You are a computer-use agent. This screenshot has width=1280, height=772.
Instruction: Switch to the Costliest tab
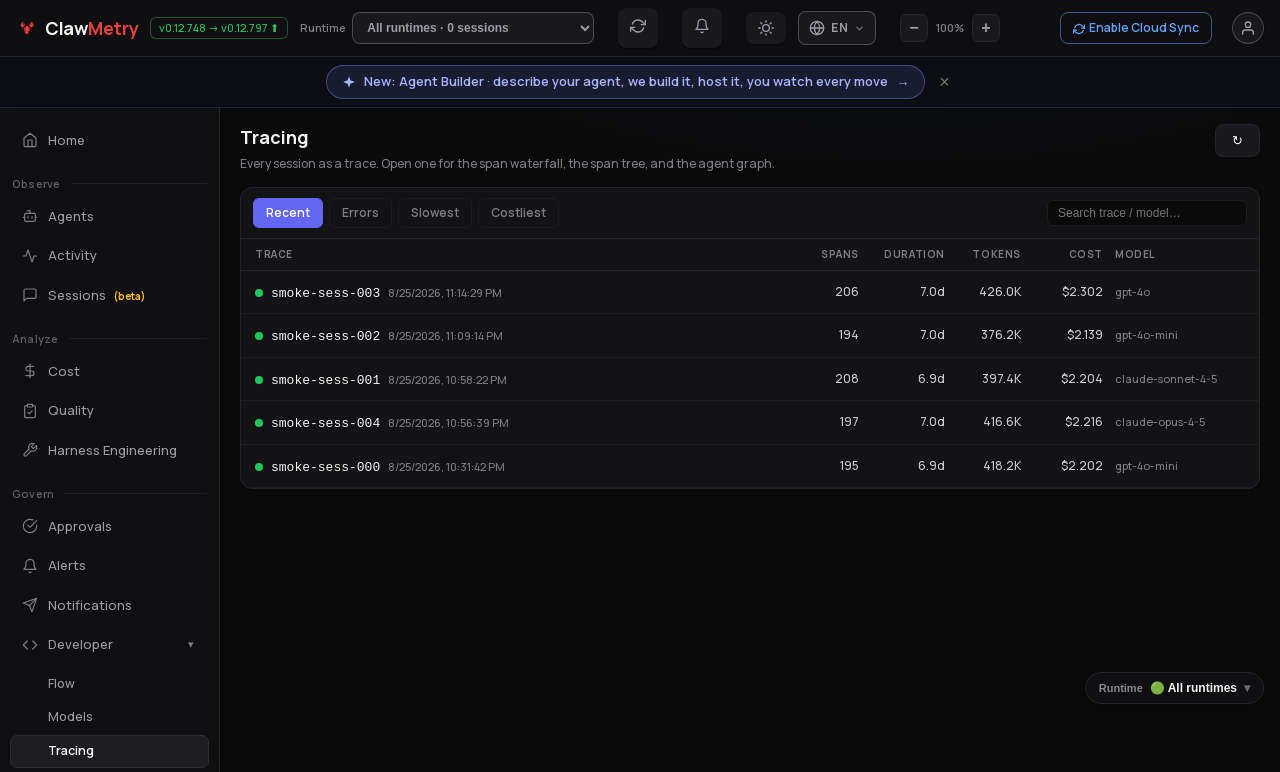click(518, 213)
